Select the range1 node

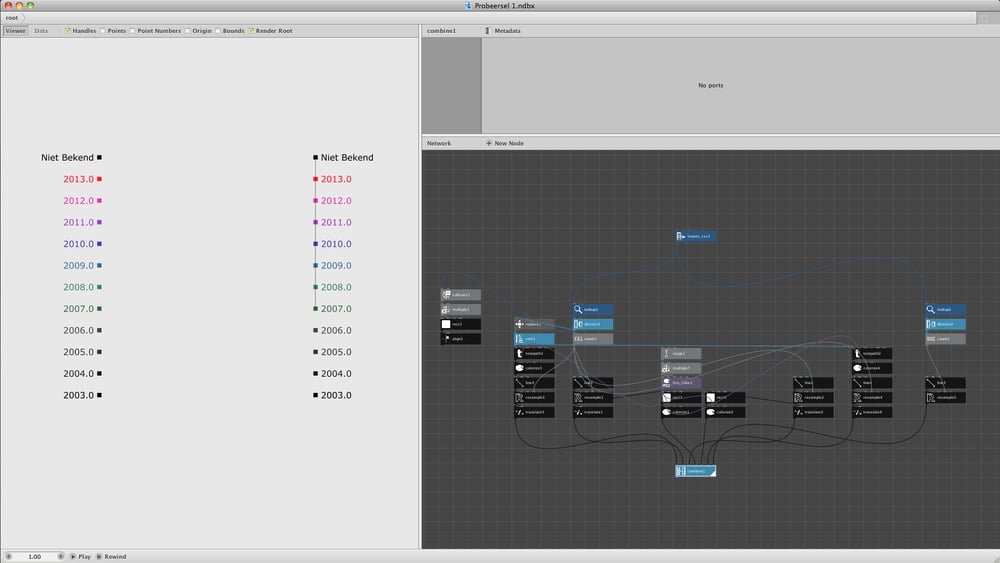[681, 353]
